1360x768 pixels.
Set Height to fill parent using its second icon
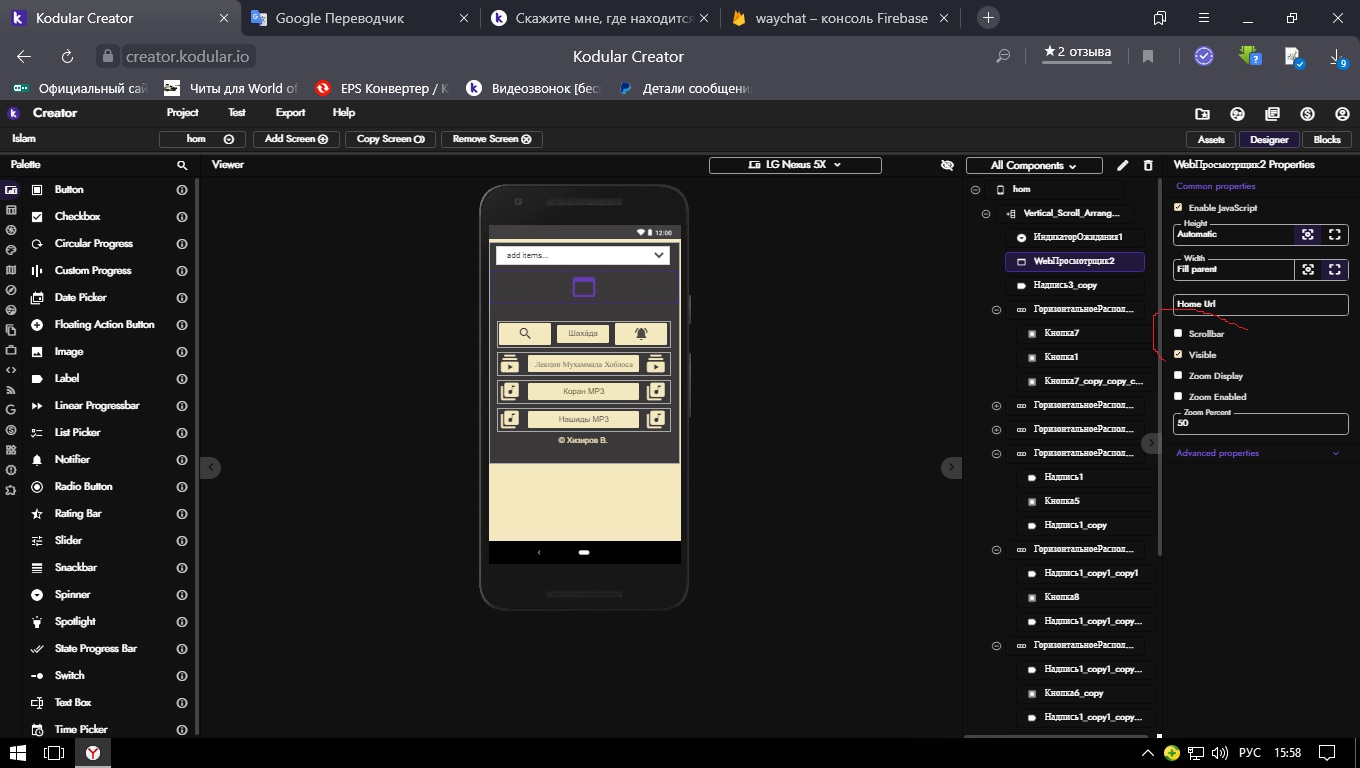pyautogui.click(x=1334, y=235)
